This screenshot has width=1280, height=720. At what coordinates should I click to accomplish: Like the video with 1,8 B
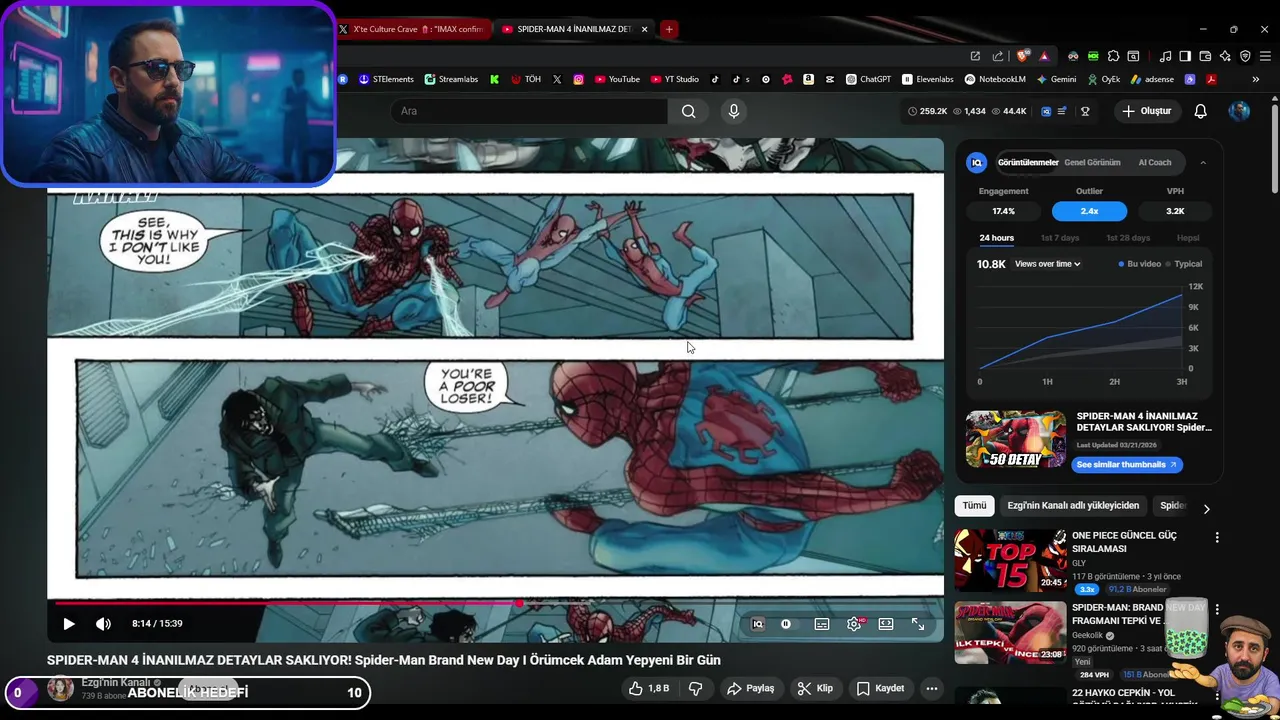(x=649, y=688)
